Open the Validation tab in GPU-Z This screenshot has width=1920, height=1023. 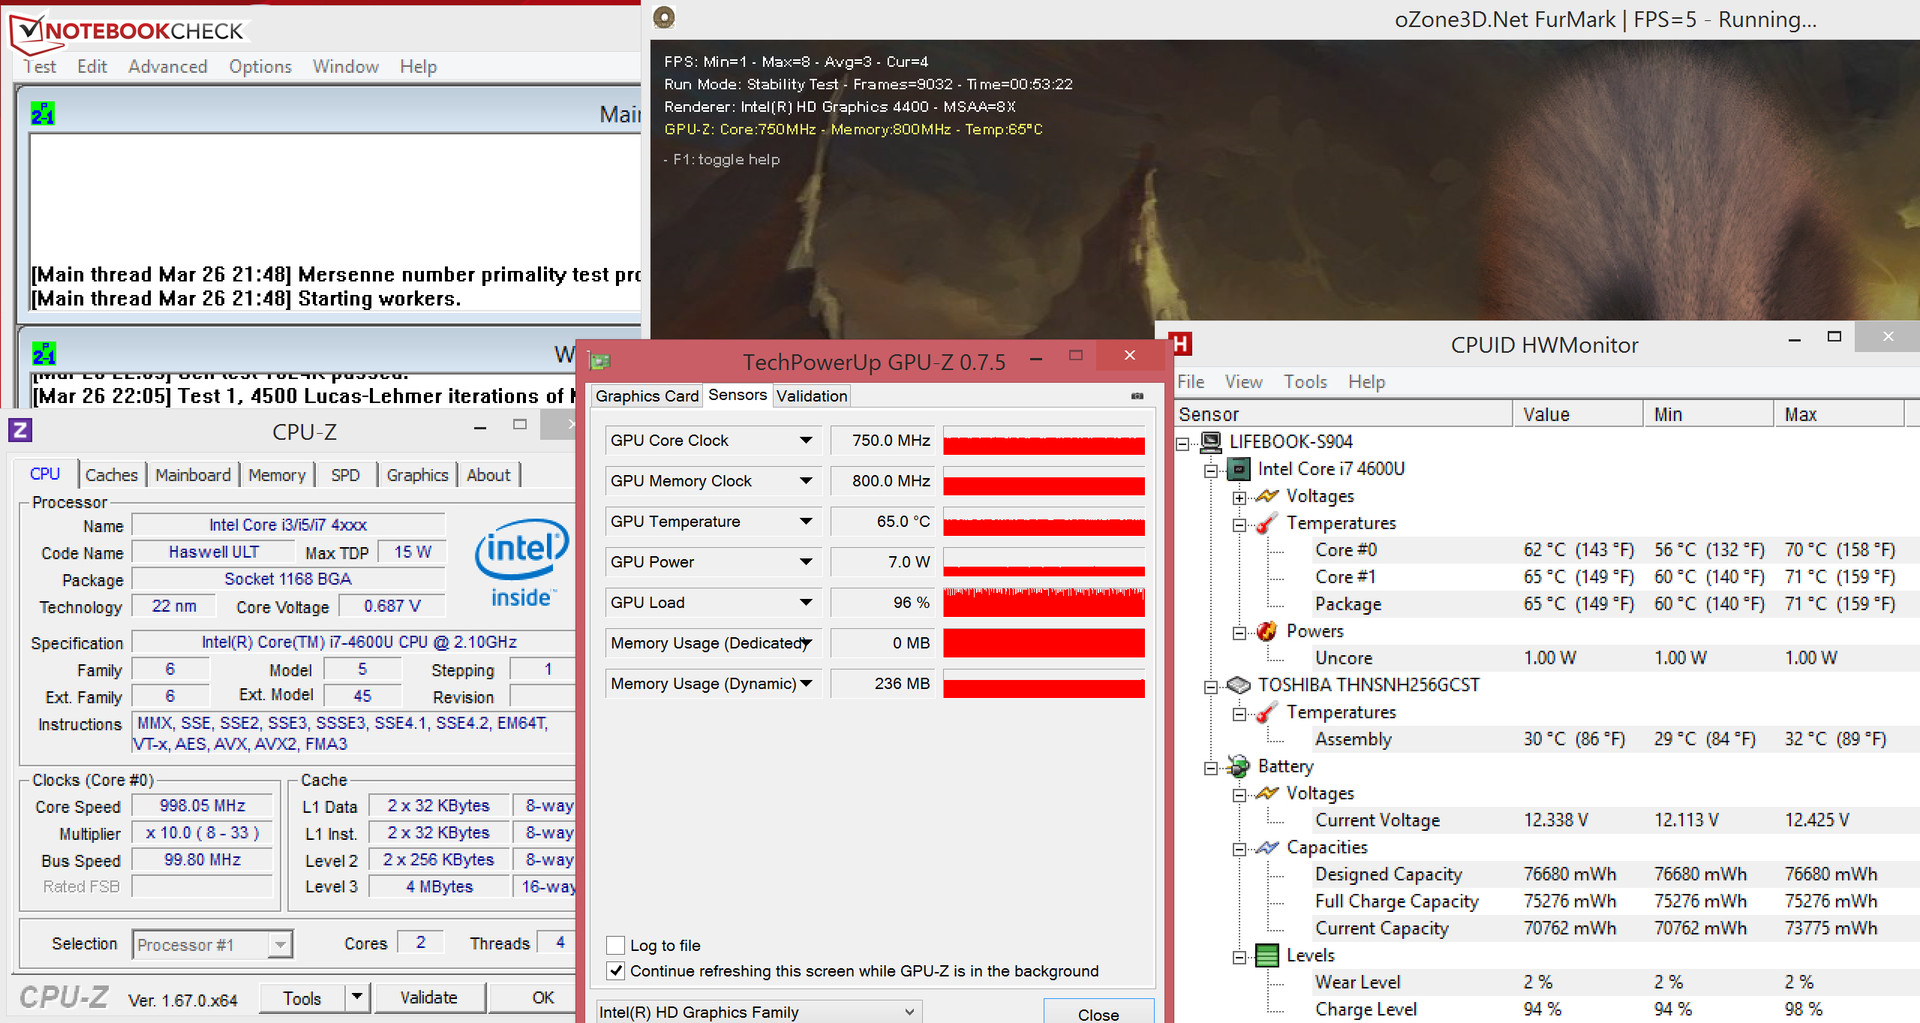pos(812,396)
